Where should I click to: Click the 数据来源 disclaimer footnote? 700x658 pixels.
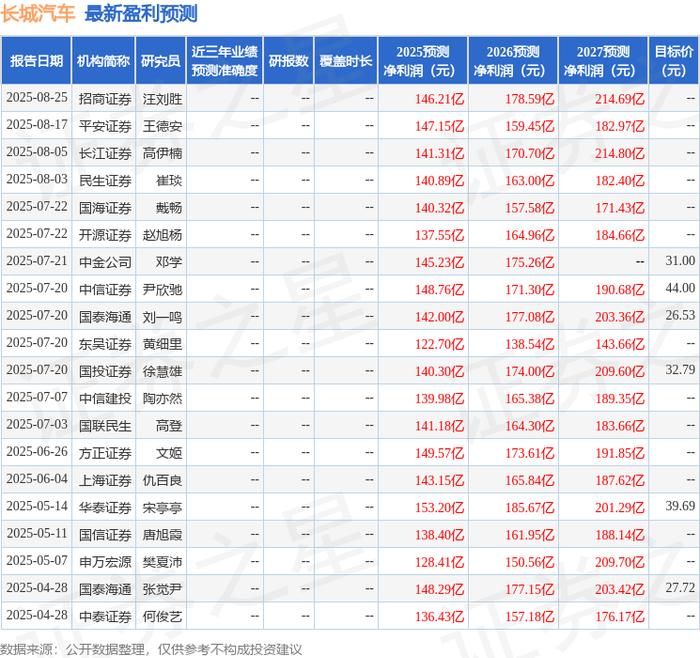coord(151,650)
